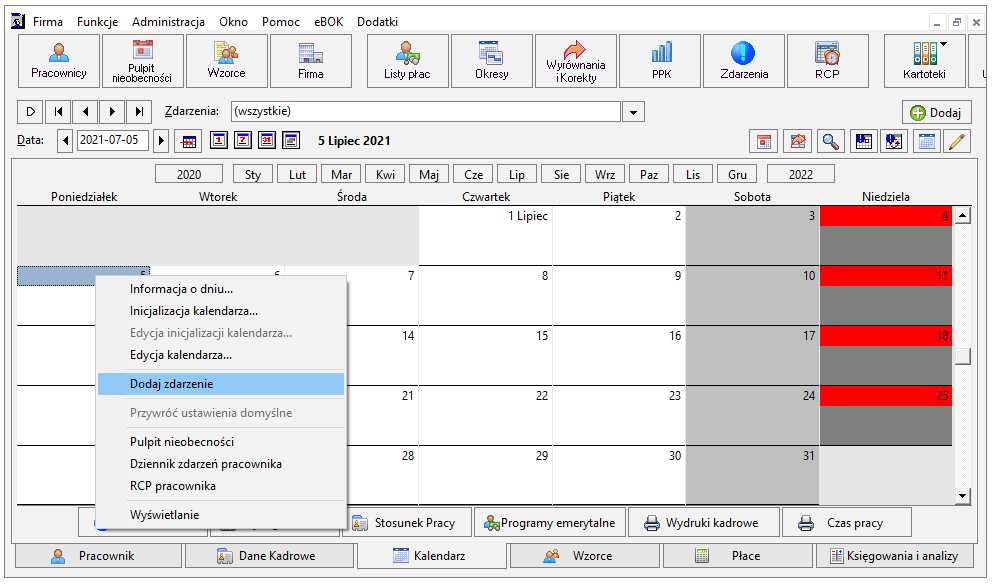998x585 pixels.
Task: Open the Administracja menu
Action: [x=169, y=22]
